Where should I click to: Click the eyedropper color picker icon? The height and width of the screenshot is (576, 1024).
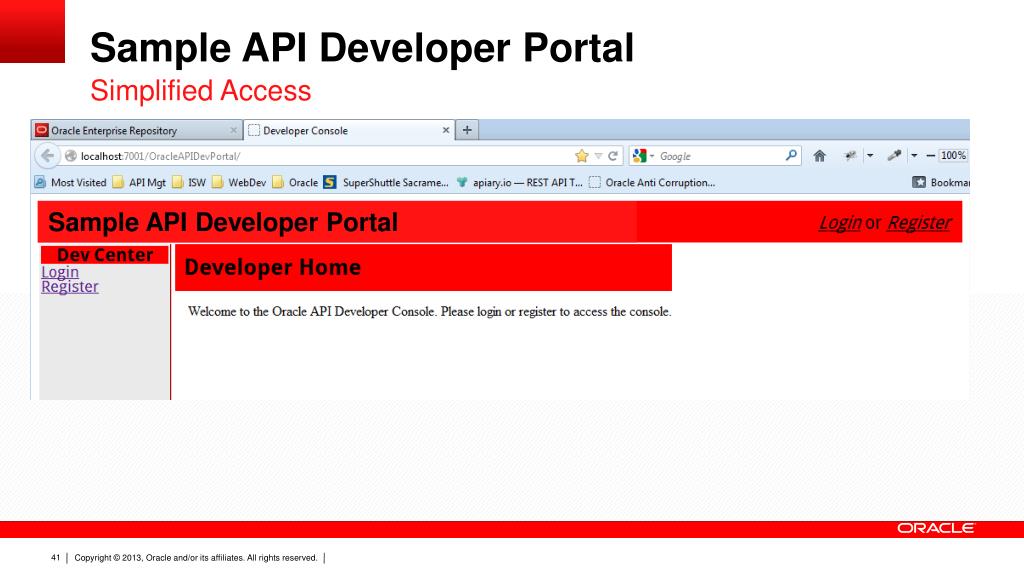click(893, 155)
